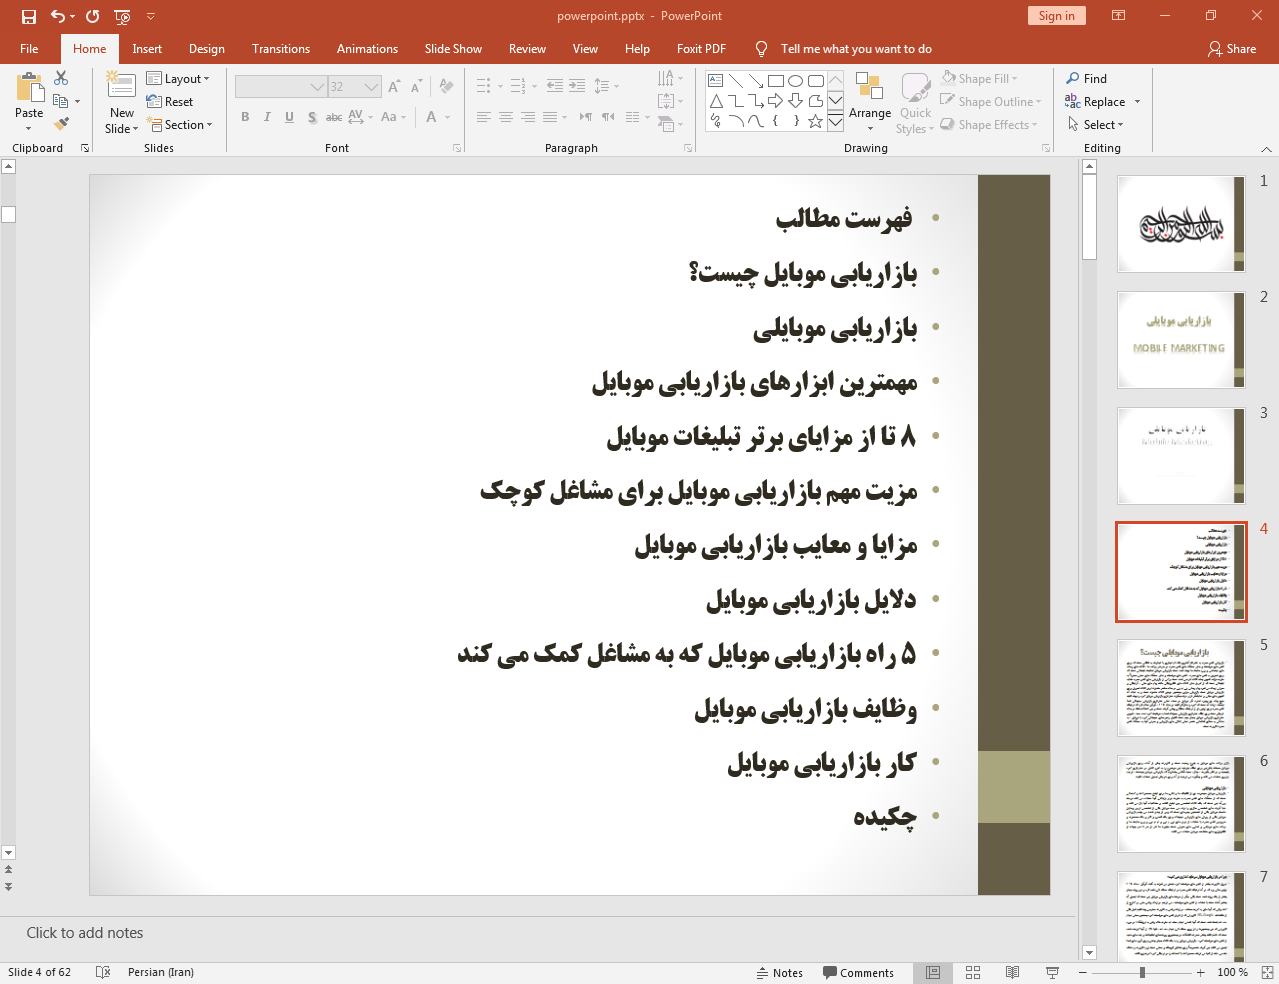The height and width of the screenshot is (984, 1279).
Task: Click the Save icon in title bar
Action: tap(28, 16)
